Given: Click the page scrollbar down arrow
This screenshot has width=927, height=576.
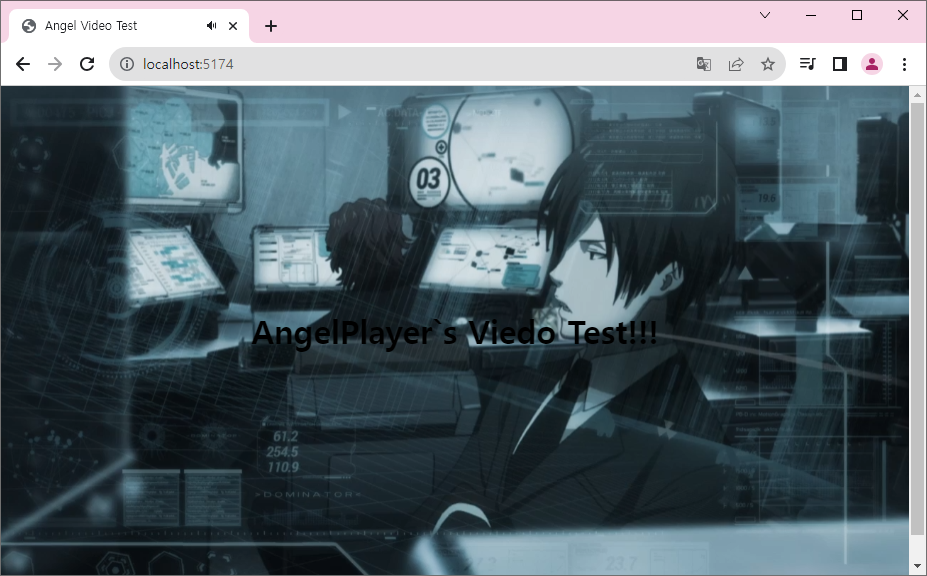Looking at the screenshot, I should [917, 567].
